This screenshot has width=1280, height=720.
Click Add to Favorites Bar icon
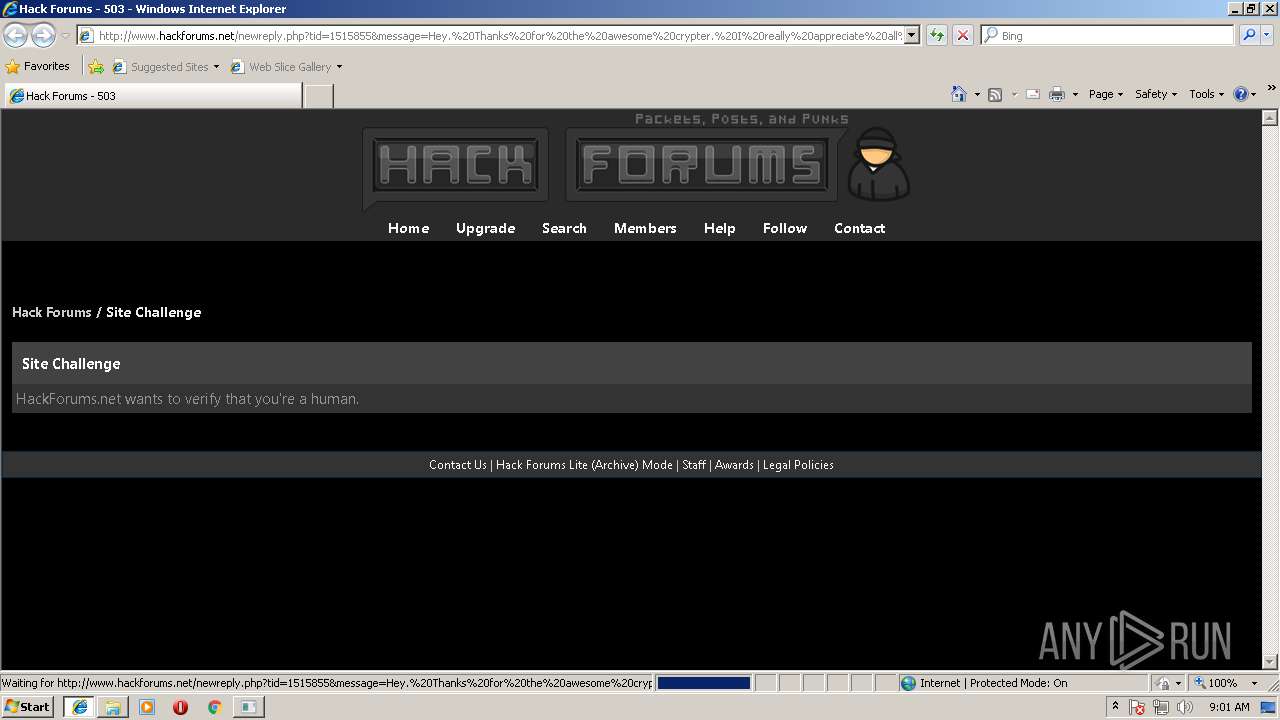(x=95, y=67)
